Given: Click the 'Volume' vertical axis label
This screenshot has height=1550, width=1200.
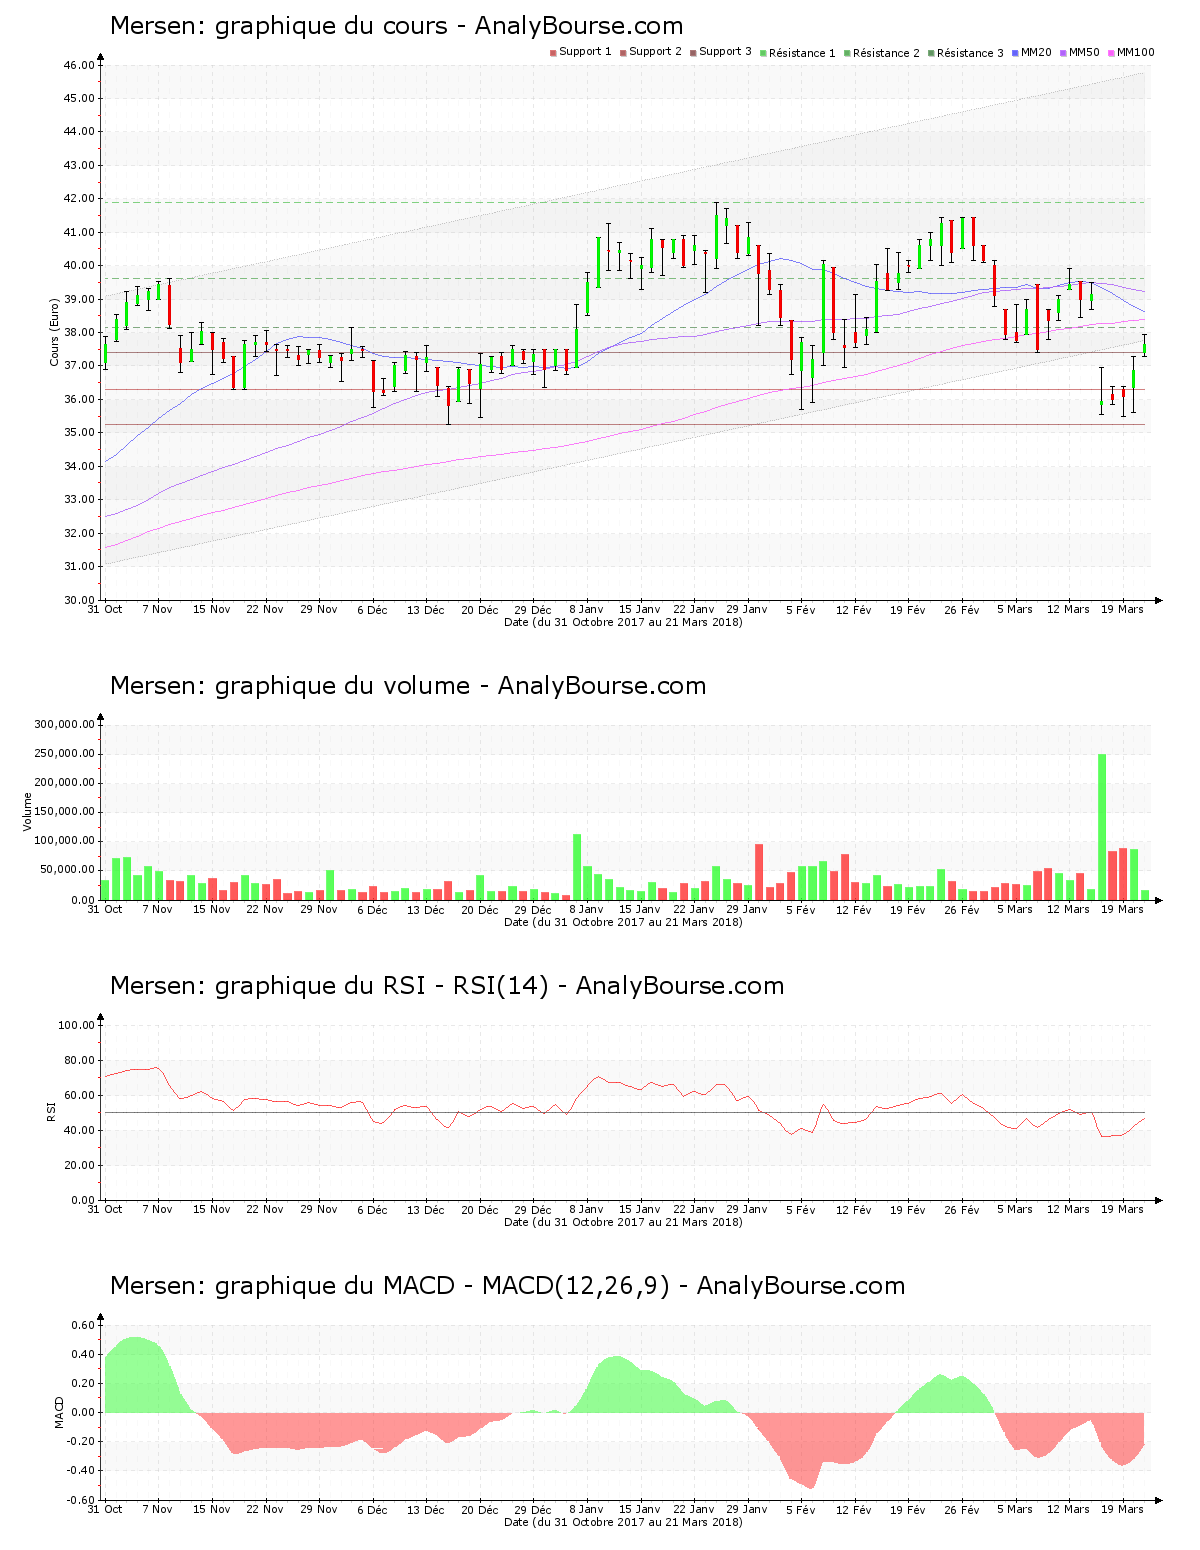Looking at the screenshot, I should pos(28,812).
